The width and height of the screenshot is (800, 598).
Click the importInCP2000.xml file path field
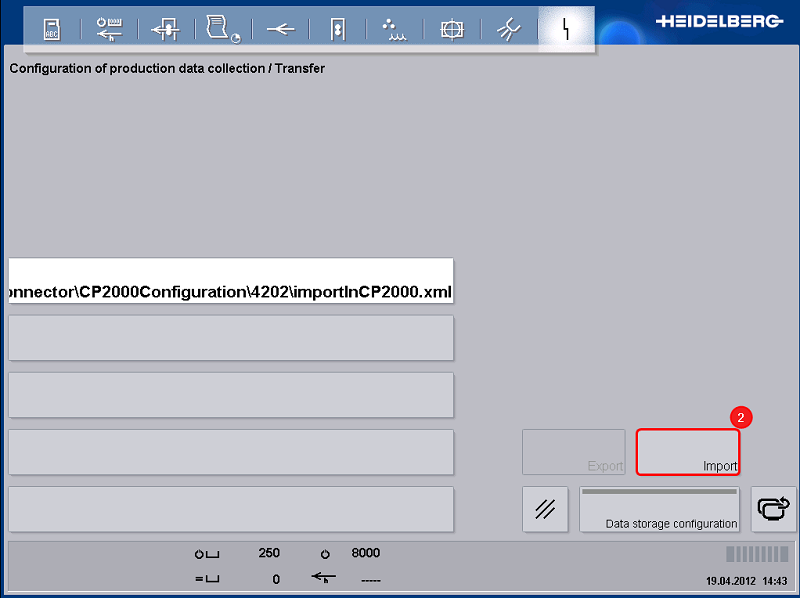click(x=231, y=281)
